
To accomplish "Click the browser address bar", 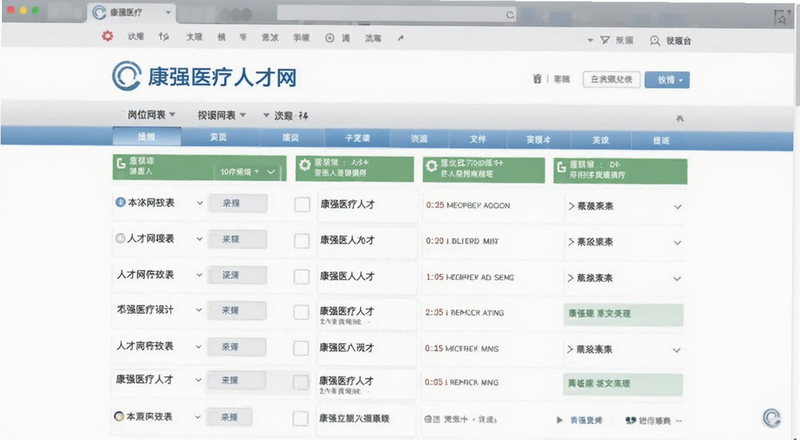I will (x=396, y=14).
